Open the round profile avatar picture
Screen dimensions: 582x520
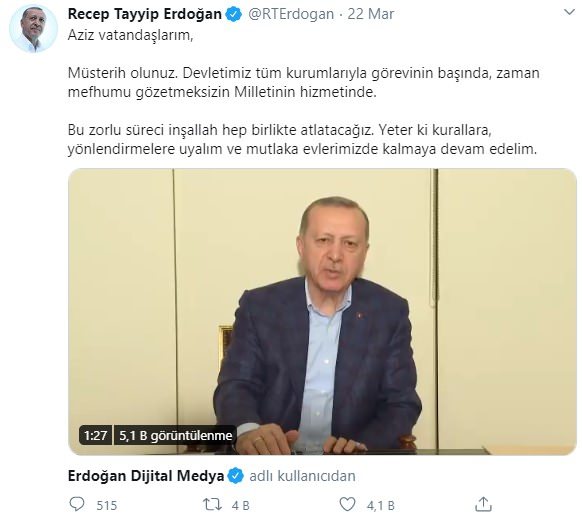(x=33, y=29)
